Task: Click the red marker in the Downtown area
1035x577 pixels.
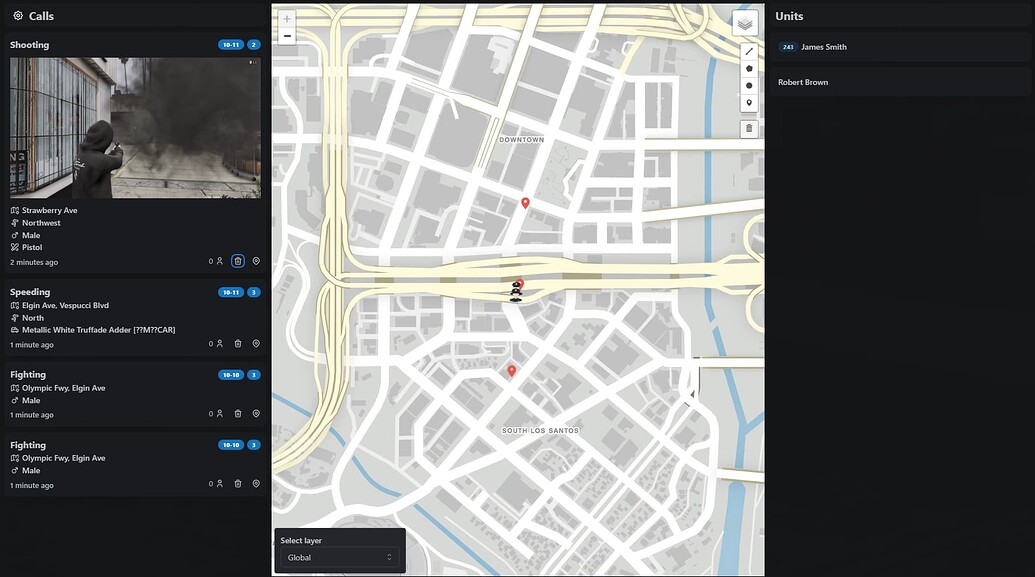Action: tap(524, 202)
